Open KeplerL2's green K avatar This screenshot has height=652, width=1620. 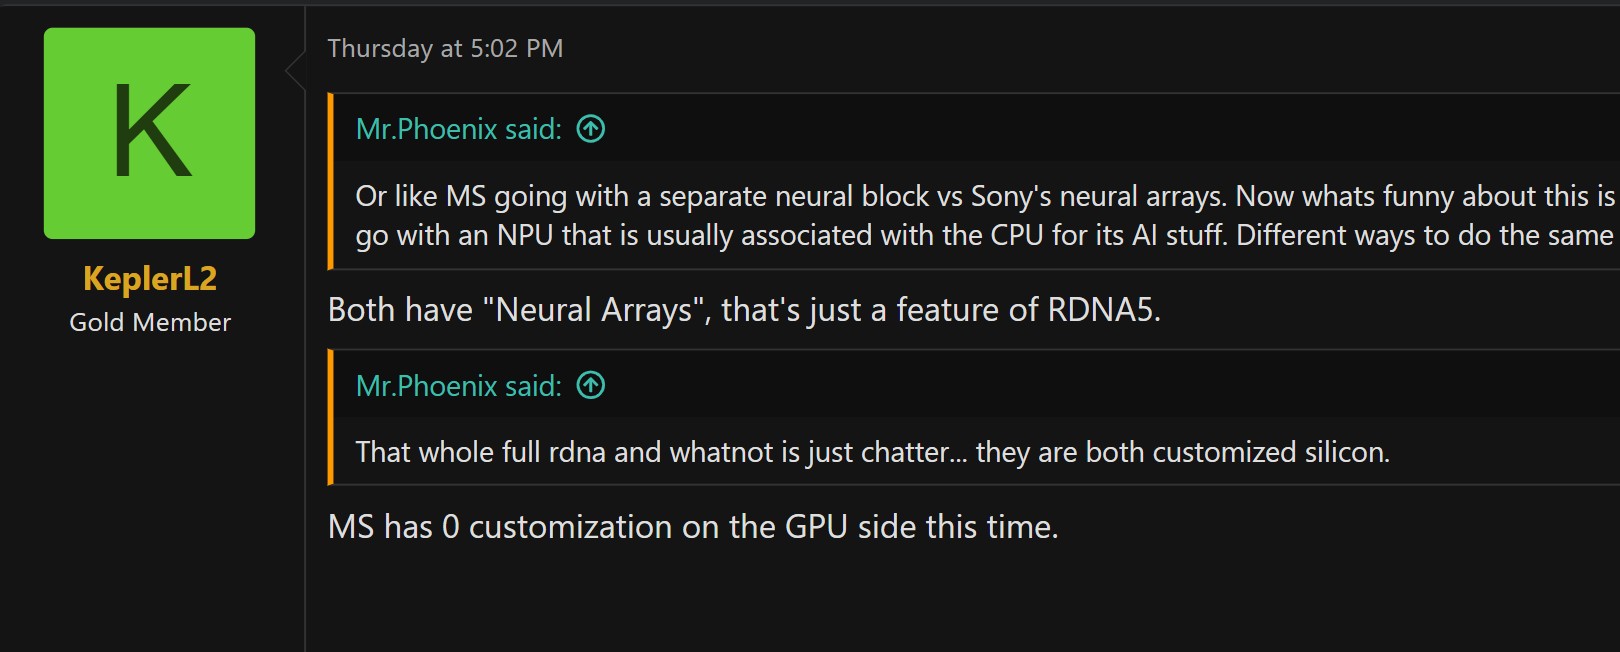(x=149, y=133)
